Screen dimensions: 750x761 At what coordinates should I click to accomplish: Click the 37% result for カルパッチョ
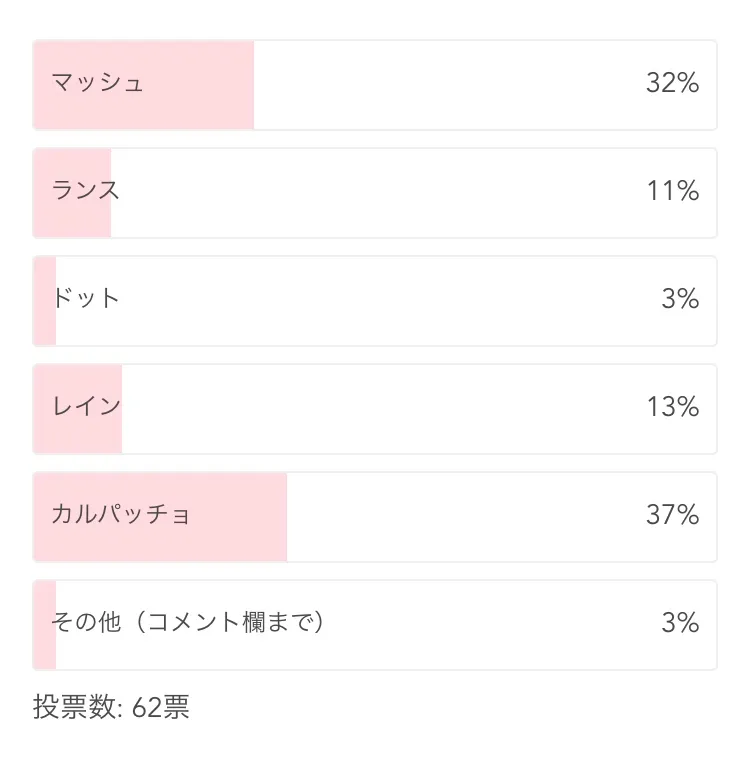coord(672,515)
